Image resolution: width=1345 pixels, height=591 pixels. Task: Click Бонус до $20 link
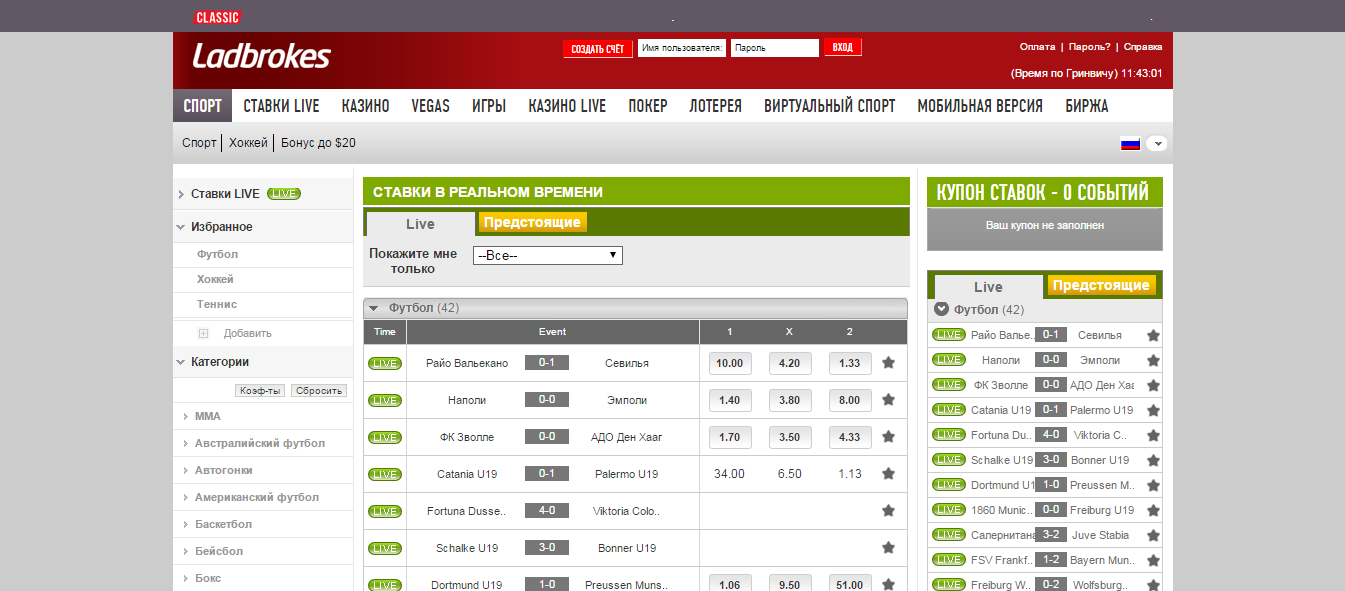pyautogui.click(x=318, y=143)
